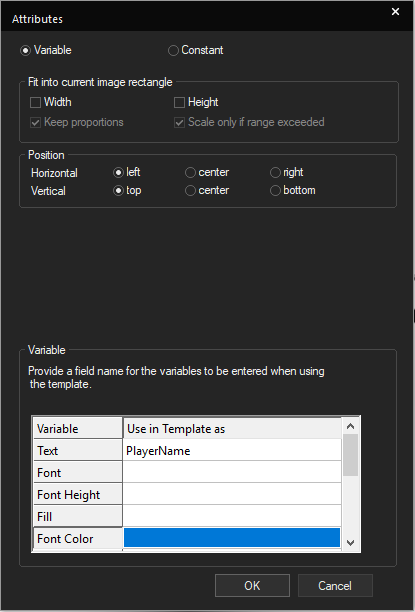Confirm the dialog with OK

tap(252, 585)
